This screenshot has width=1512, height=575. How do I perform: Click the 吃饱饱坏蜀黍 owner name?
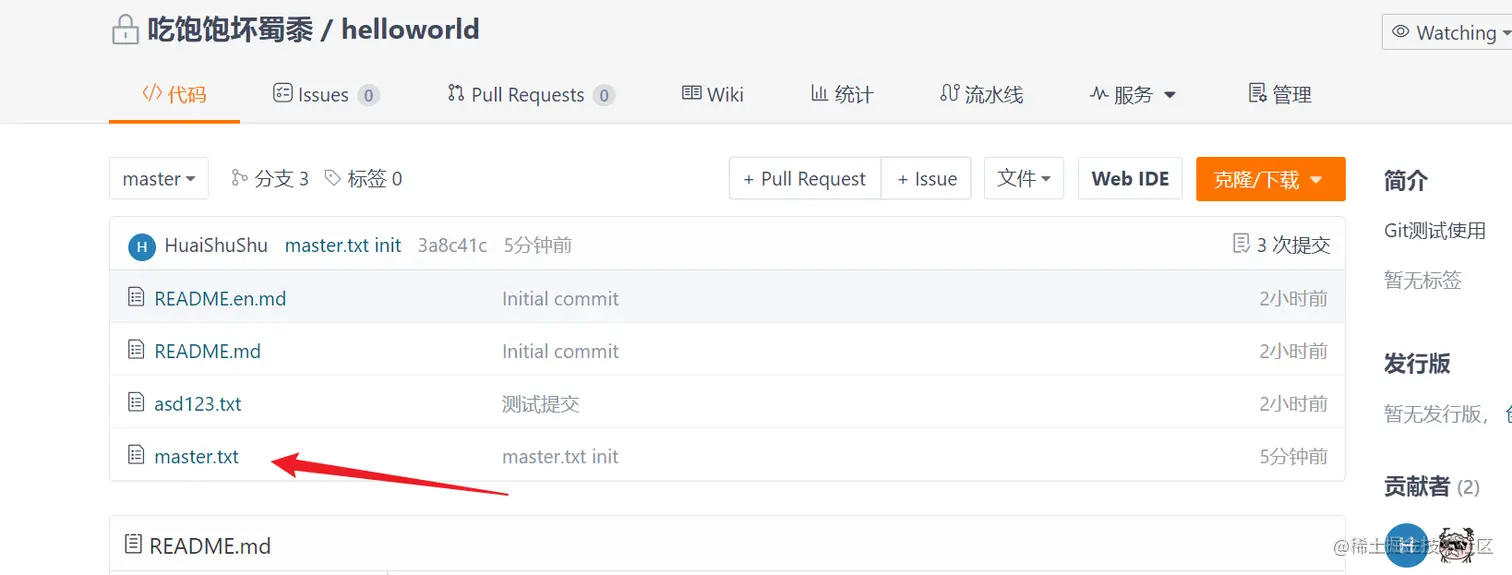(x=229, y=29)
